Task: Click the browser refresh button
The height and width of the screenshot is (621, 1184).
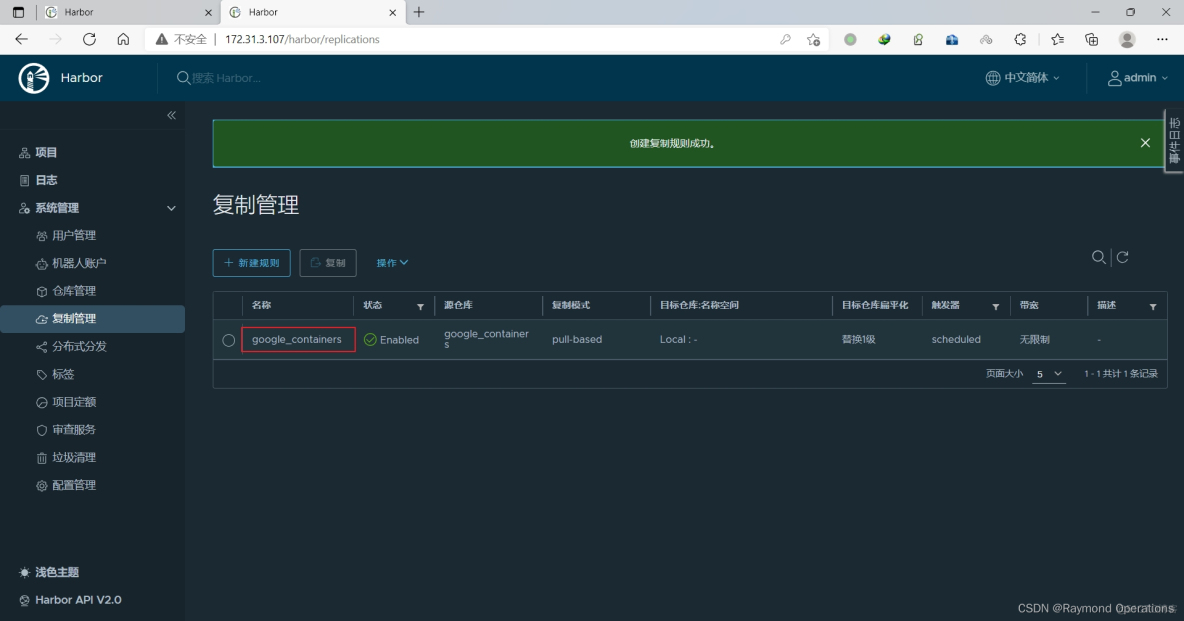Action: click(89, 39)
